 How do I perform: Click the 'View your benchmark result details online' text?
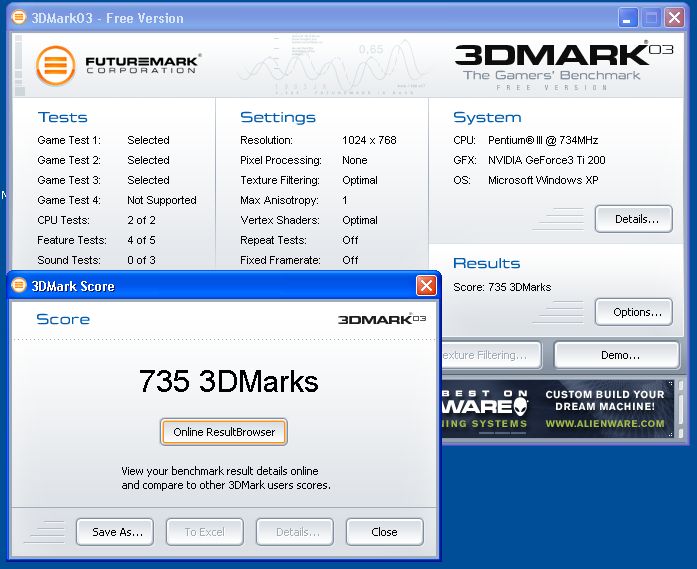pos(220,471)
